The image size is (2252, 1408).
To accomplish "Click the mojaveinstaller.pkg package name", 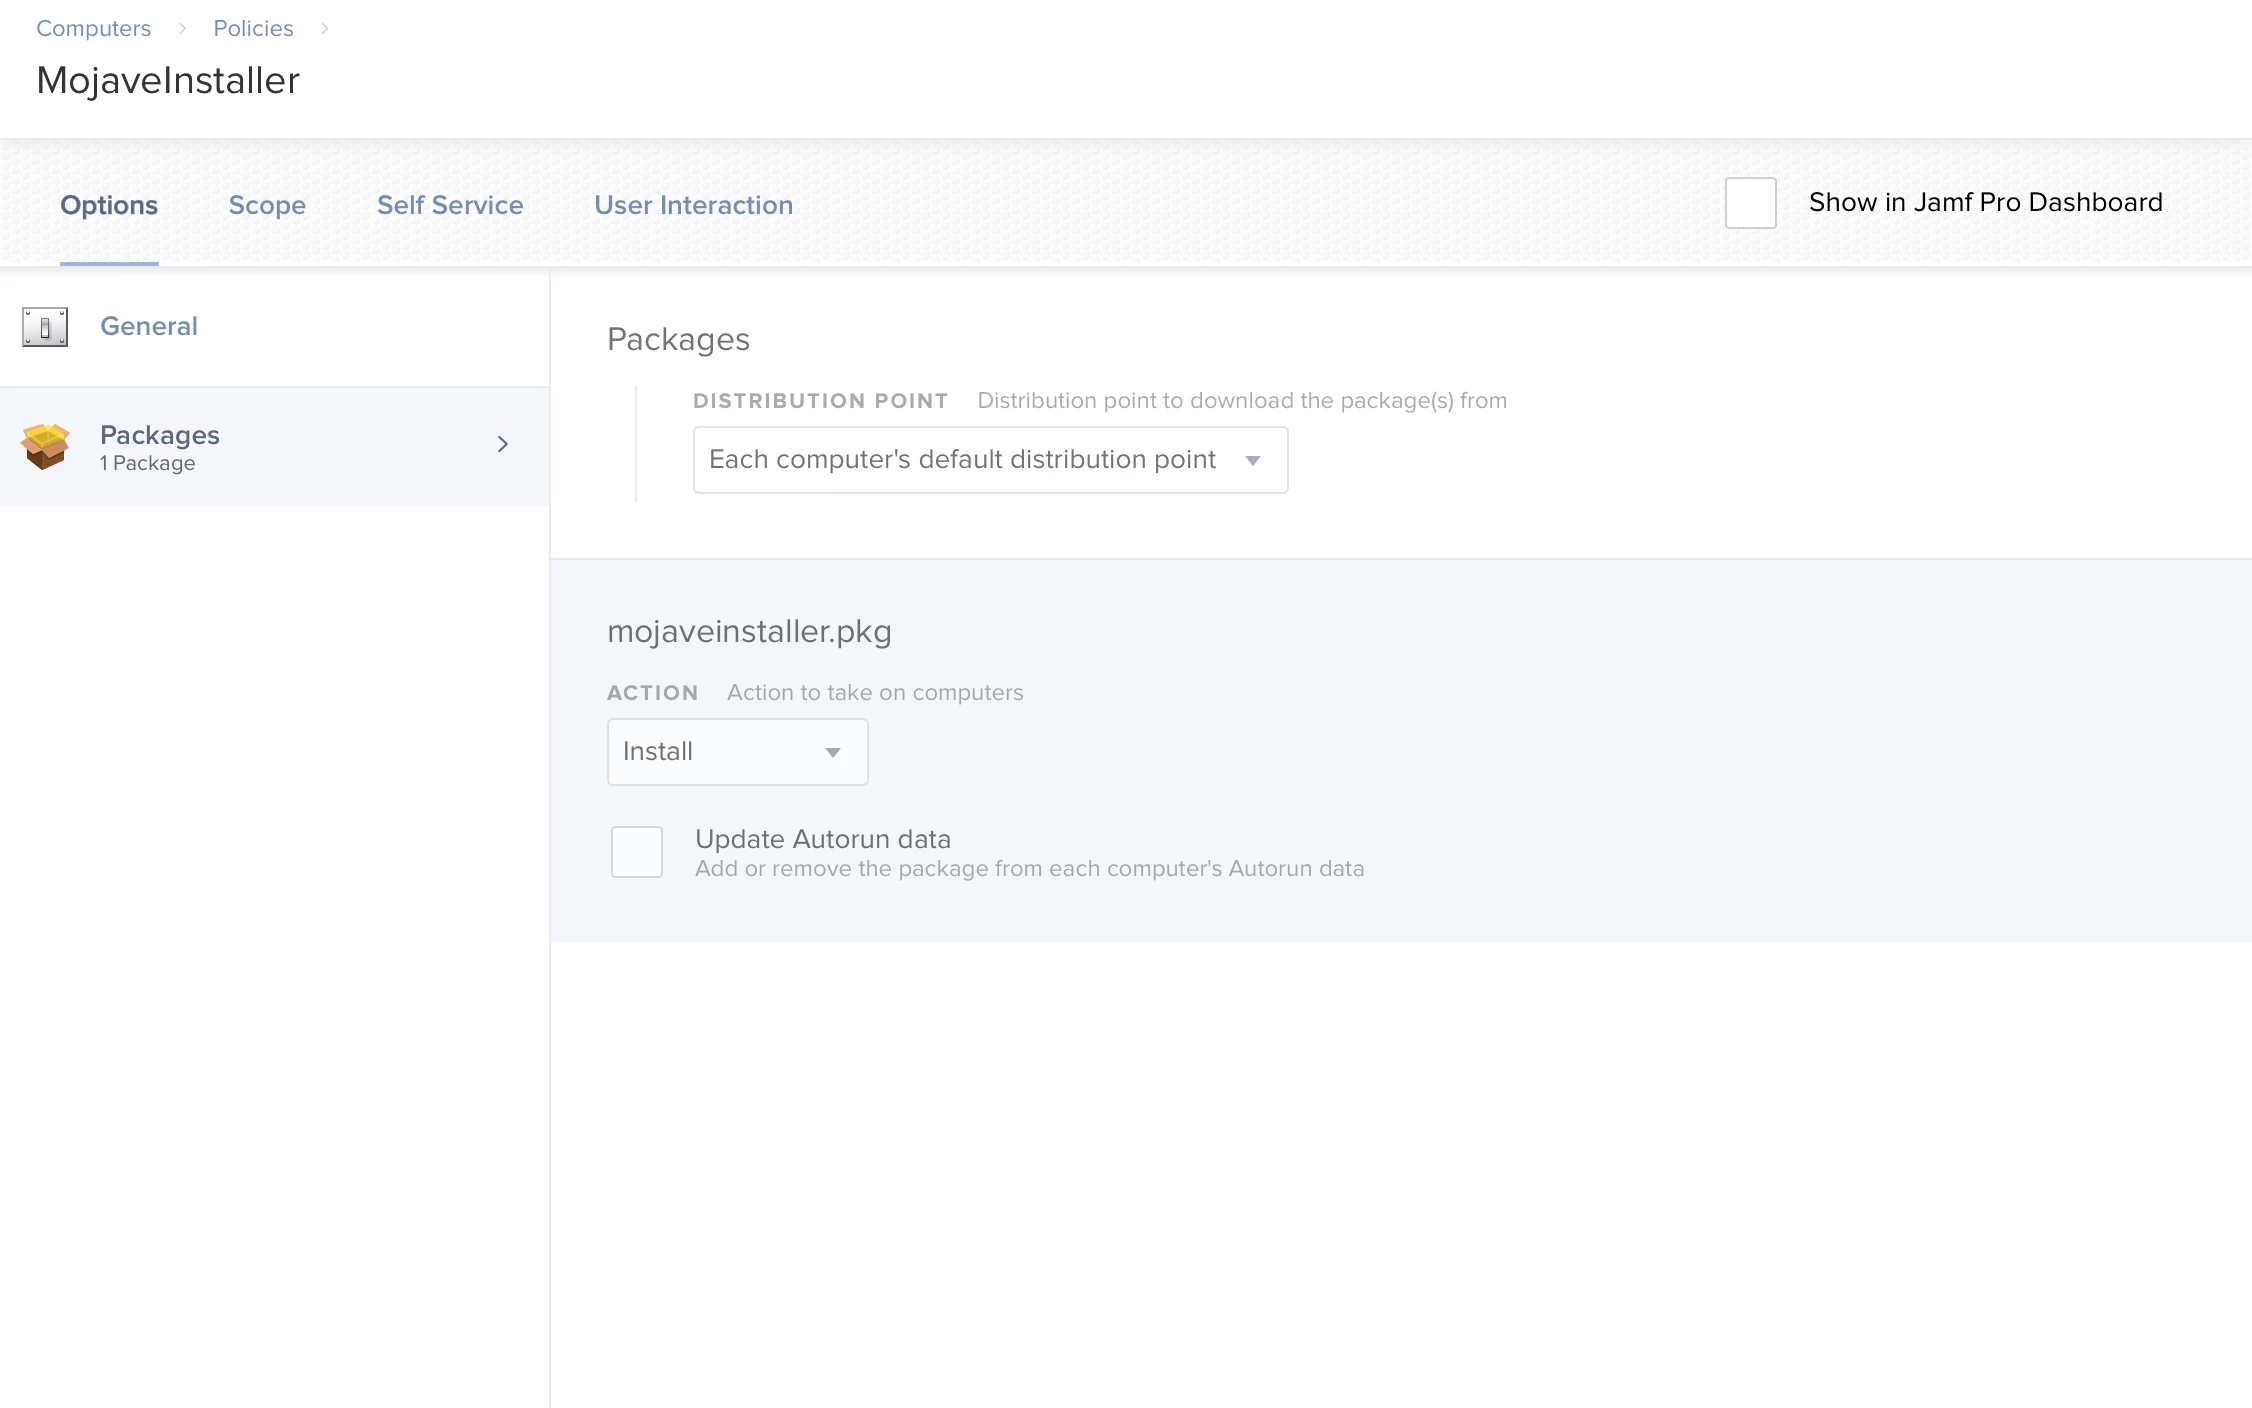I will [749, 631].
